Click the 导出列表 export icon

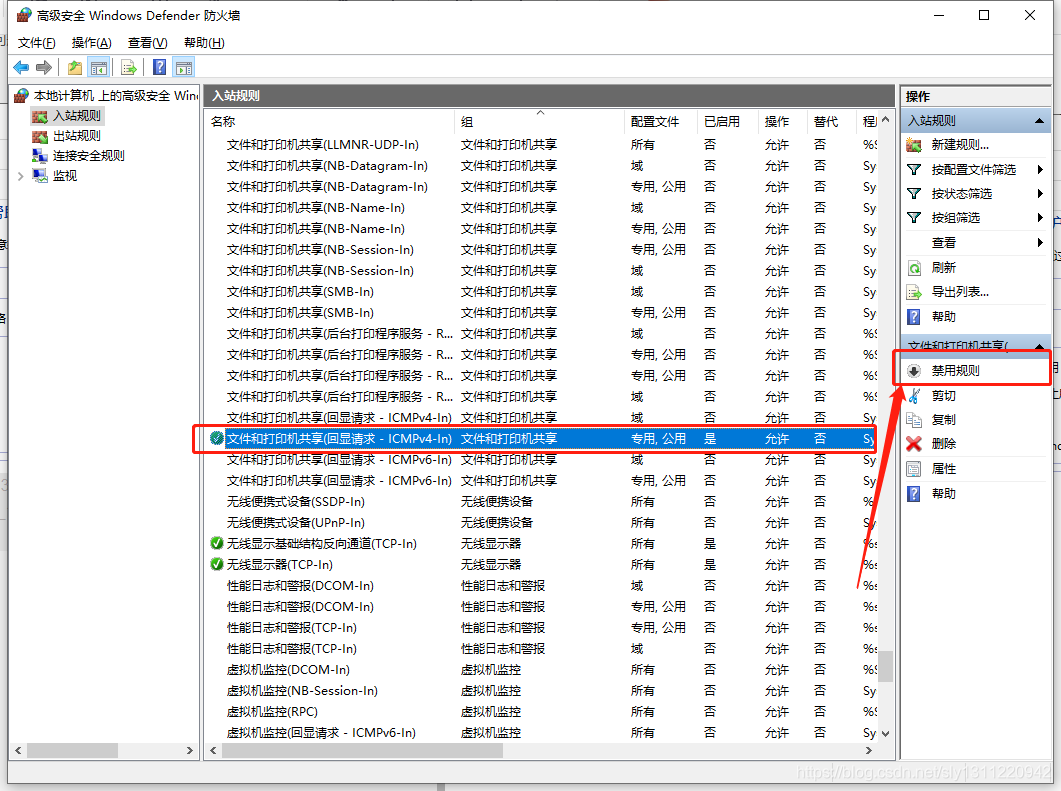914,292
